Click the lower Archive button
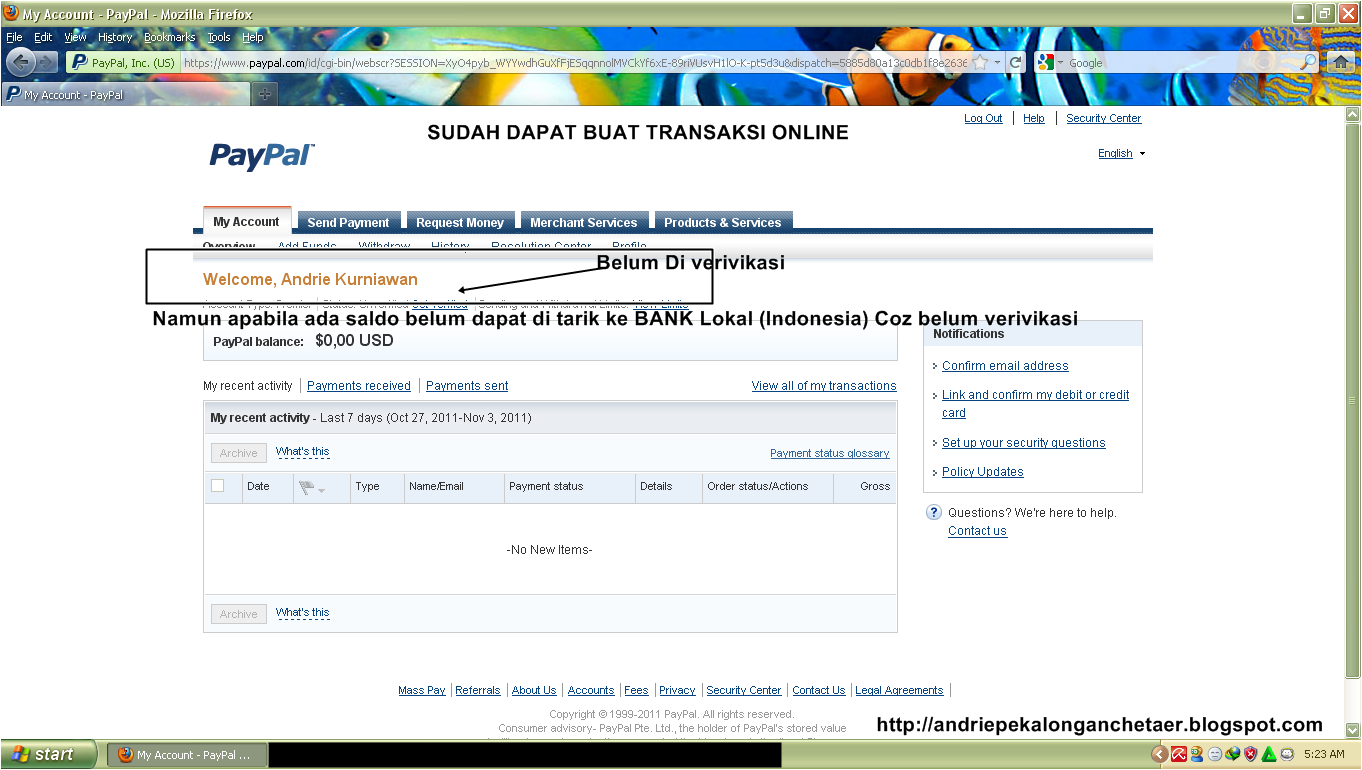This screenshot has width=1362, height=770. coord(239,614)
